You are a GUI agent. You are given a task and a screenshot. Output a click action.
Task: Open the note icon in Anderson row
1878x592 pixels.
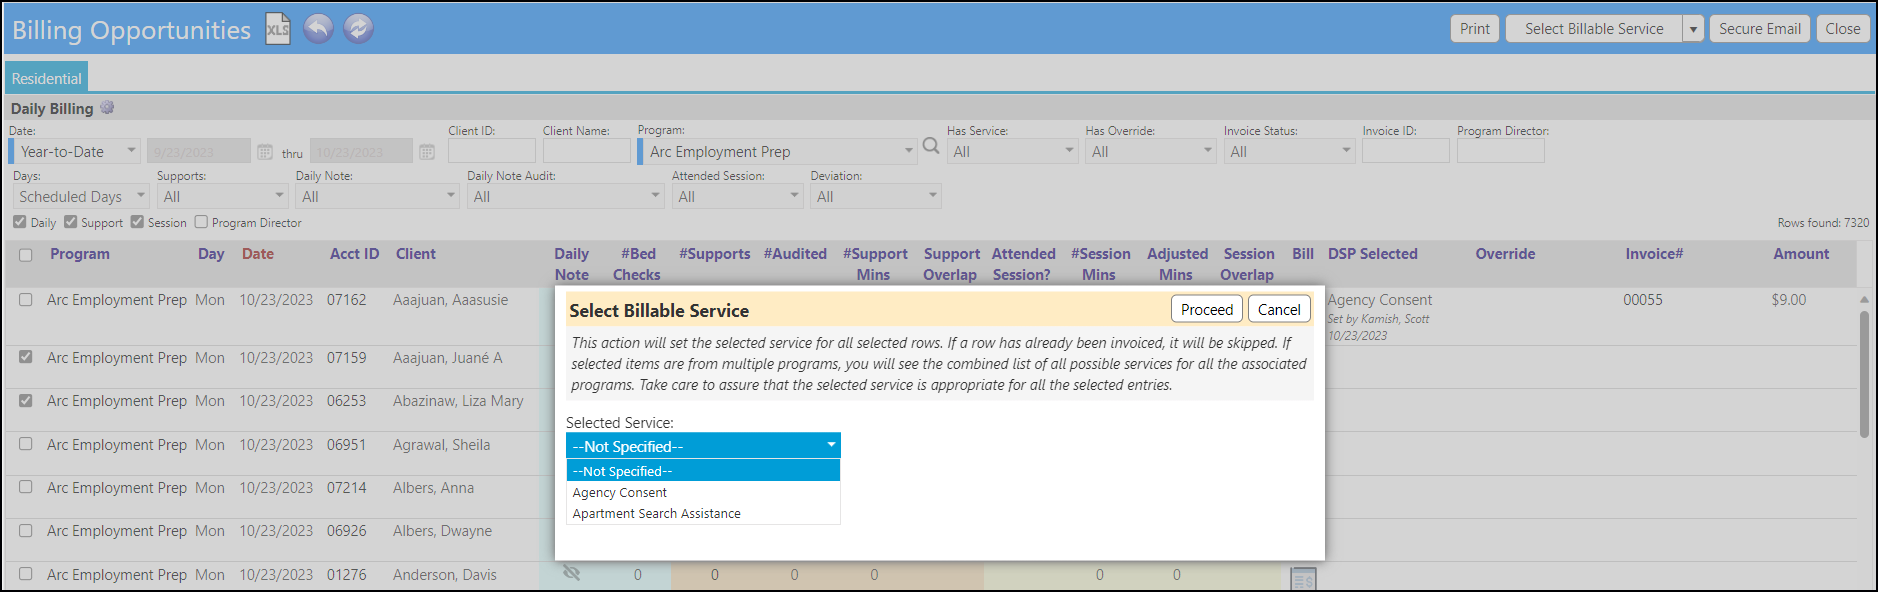1303,578
